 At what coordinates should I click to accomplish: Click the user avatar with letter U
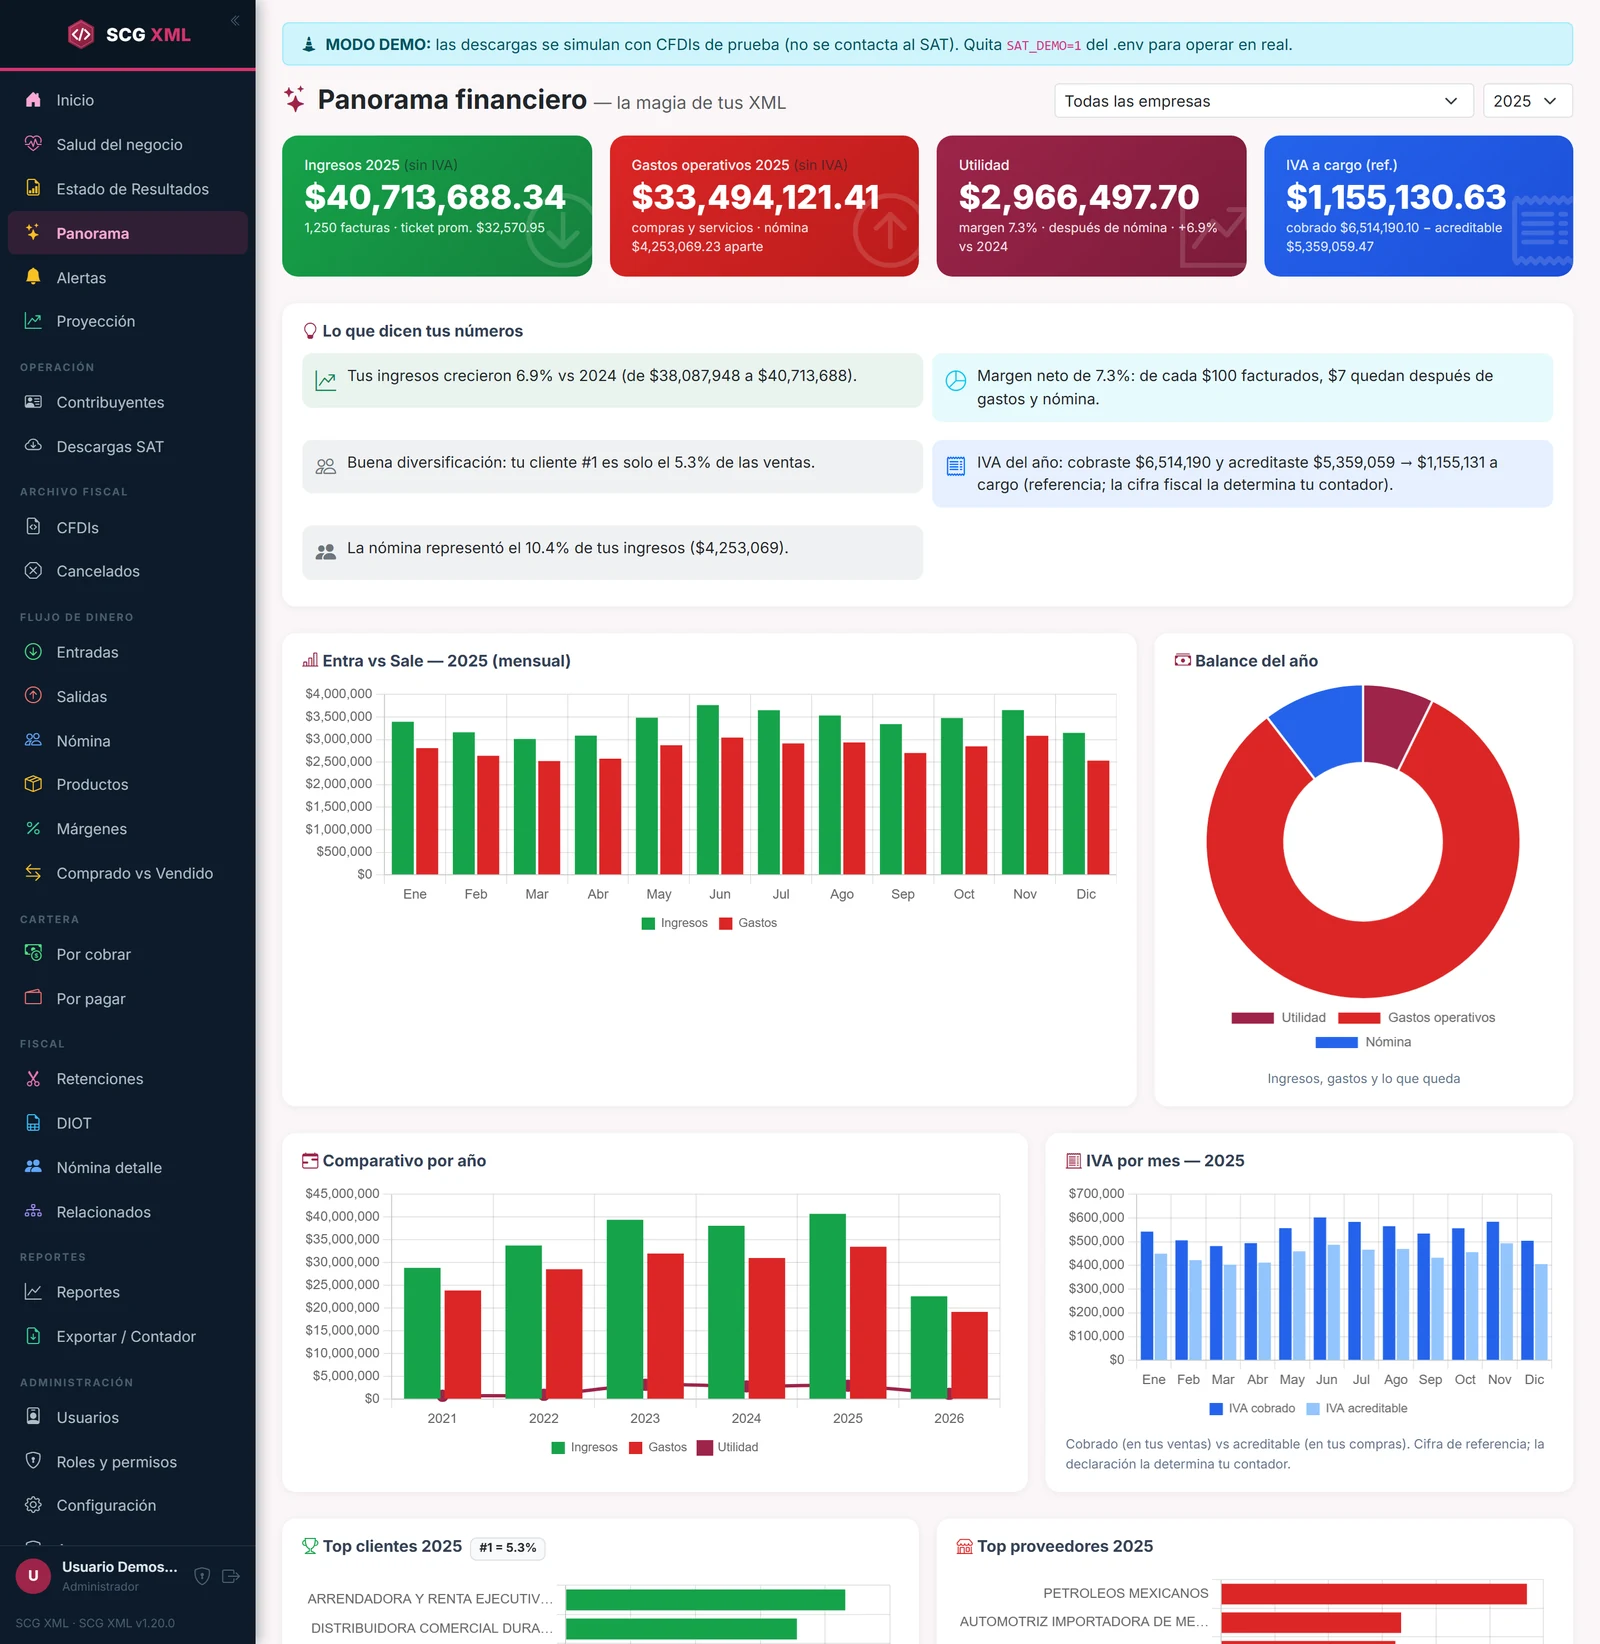tap(33, 1576)
